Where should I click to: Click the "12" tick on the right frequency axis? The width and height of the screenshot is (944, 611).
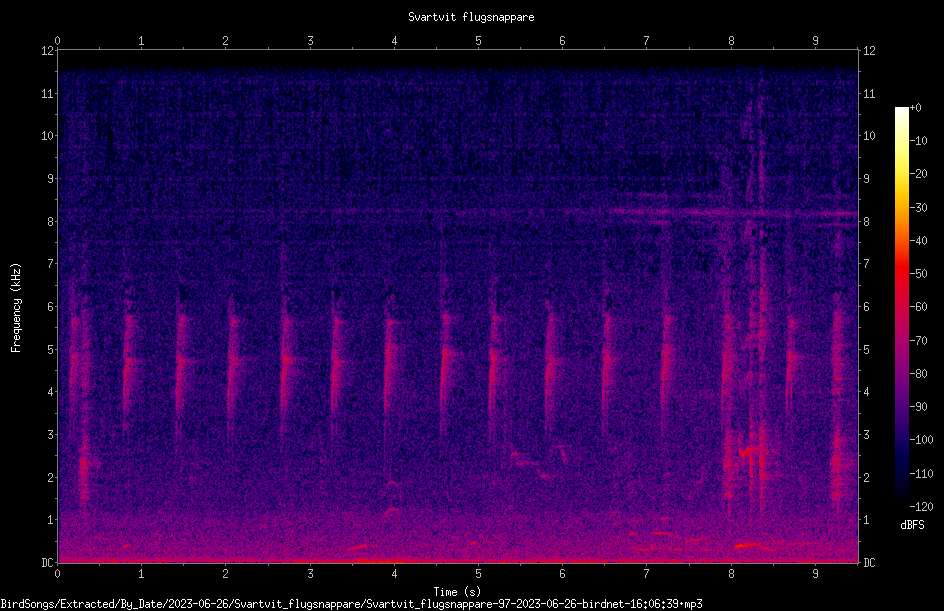pyautogui.click(x=869, y=51)
